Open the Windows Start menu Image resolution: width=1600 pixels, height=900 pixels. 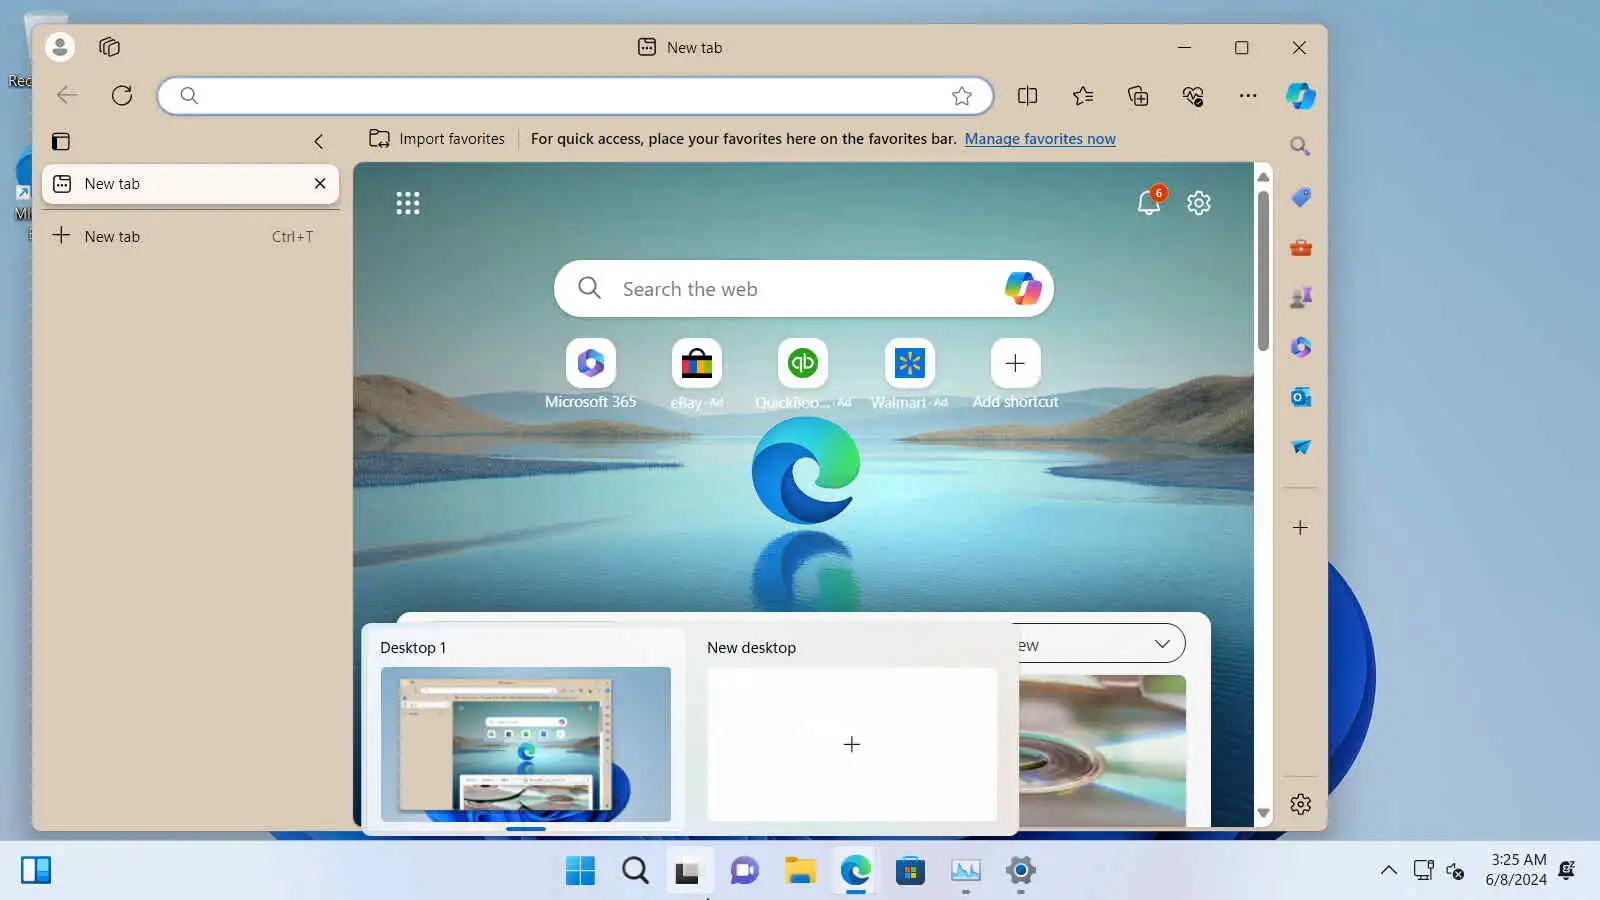(580, 870)
